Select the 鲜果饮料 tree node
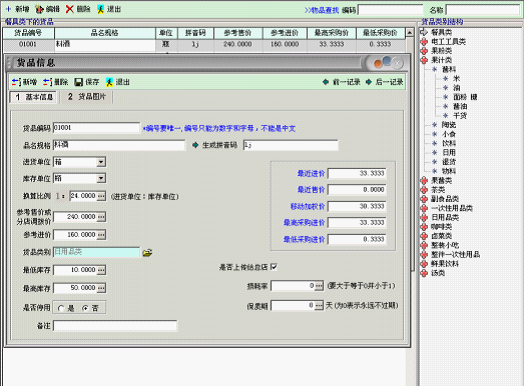Viewport: 524px width, 386px height. pyautogui.click(x=445, y=264)
